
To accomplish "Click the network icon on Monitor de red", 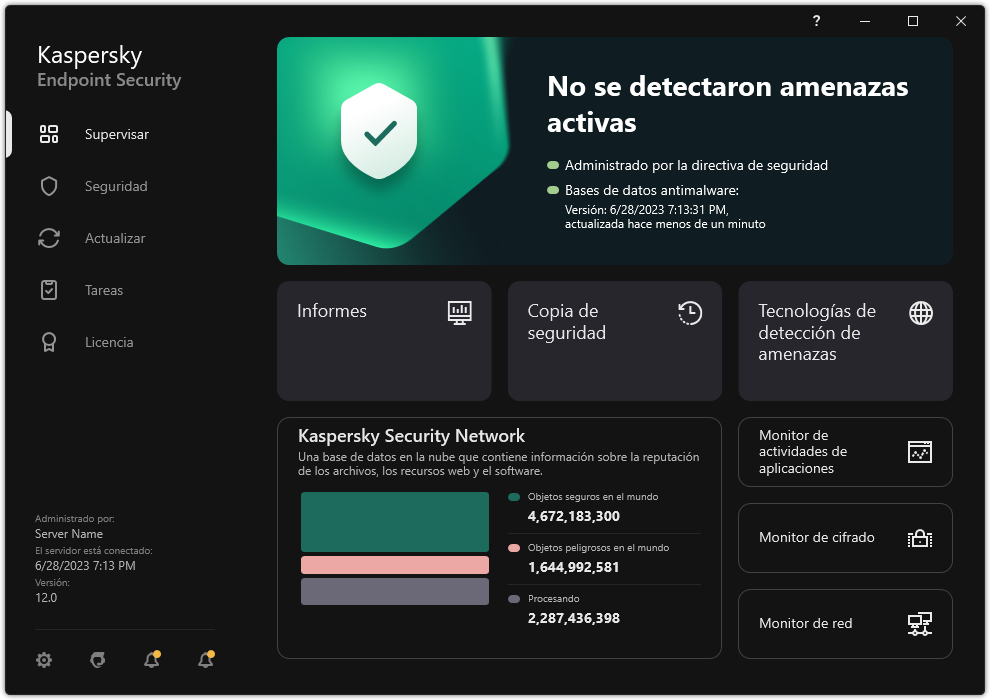I will click(x=919, y=623).
